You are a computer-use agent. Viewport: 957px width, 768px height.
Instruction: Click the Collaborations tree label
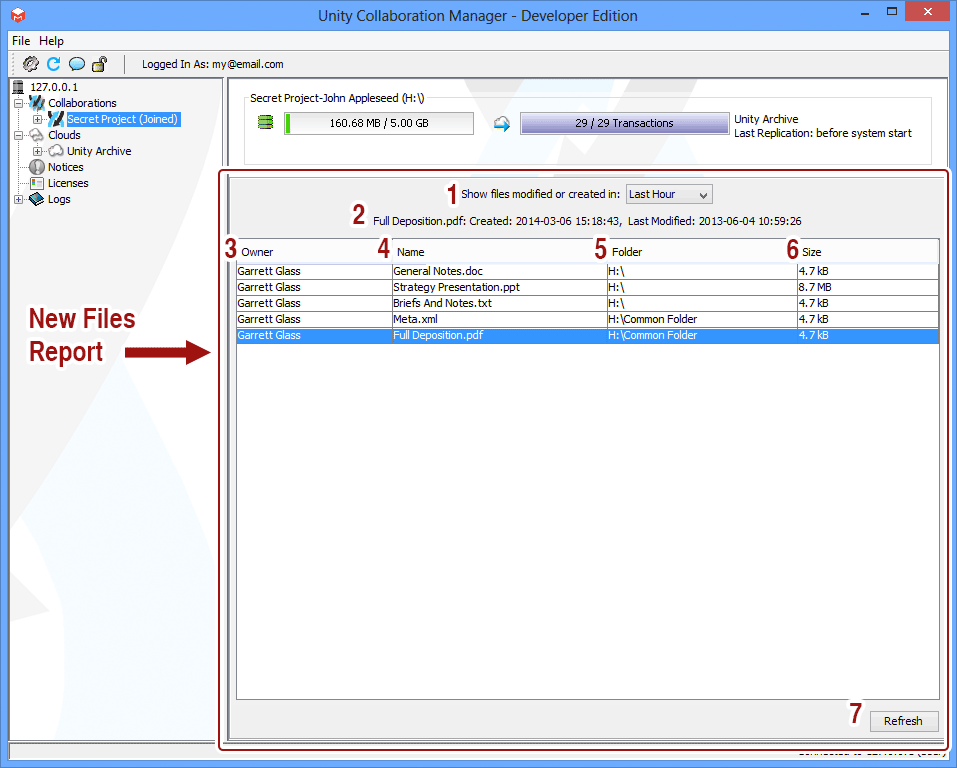point(82,103)
